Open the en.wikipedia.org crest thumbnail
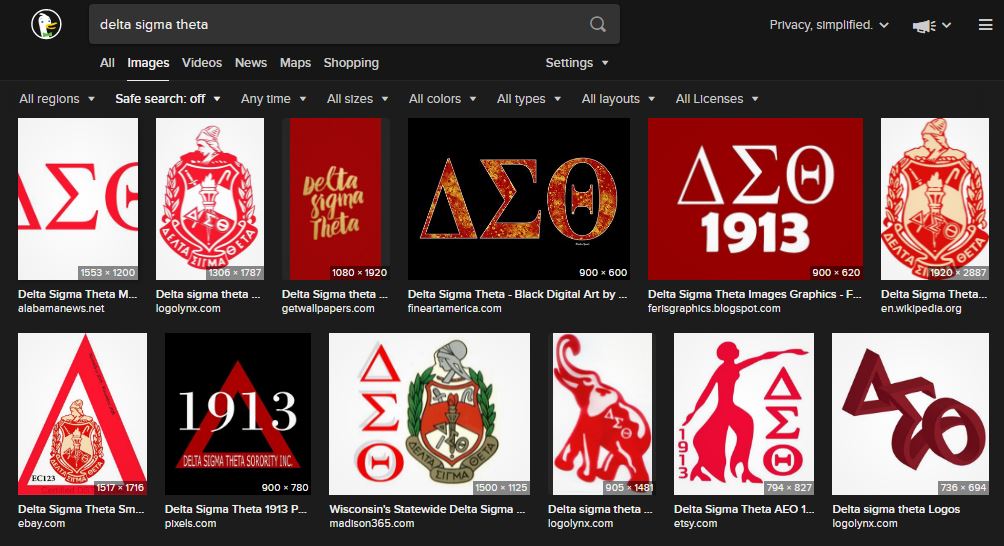Screen dimensions: 1004x546 [935, 199]
